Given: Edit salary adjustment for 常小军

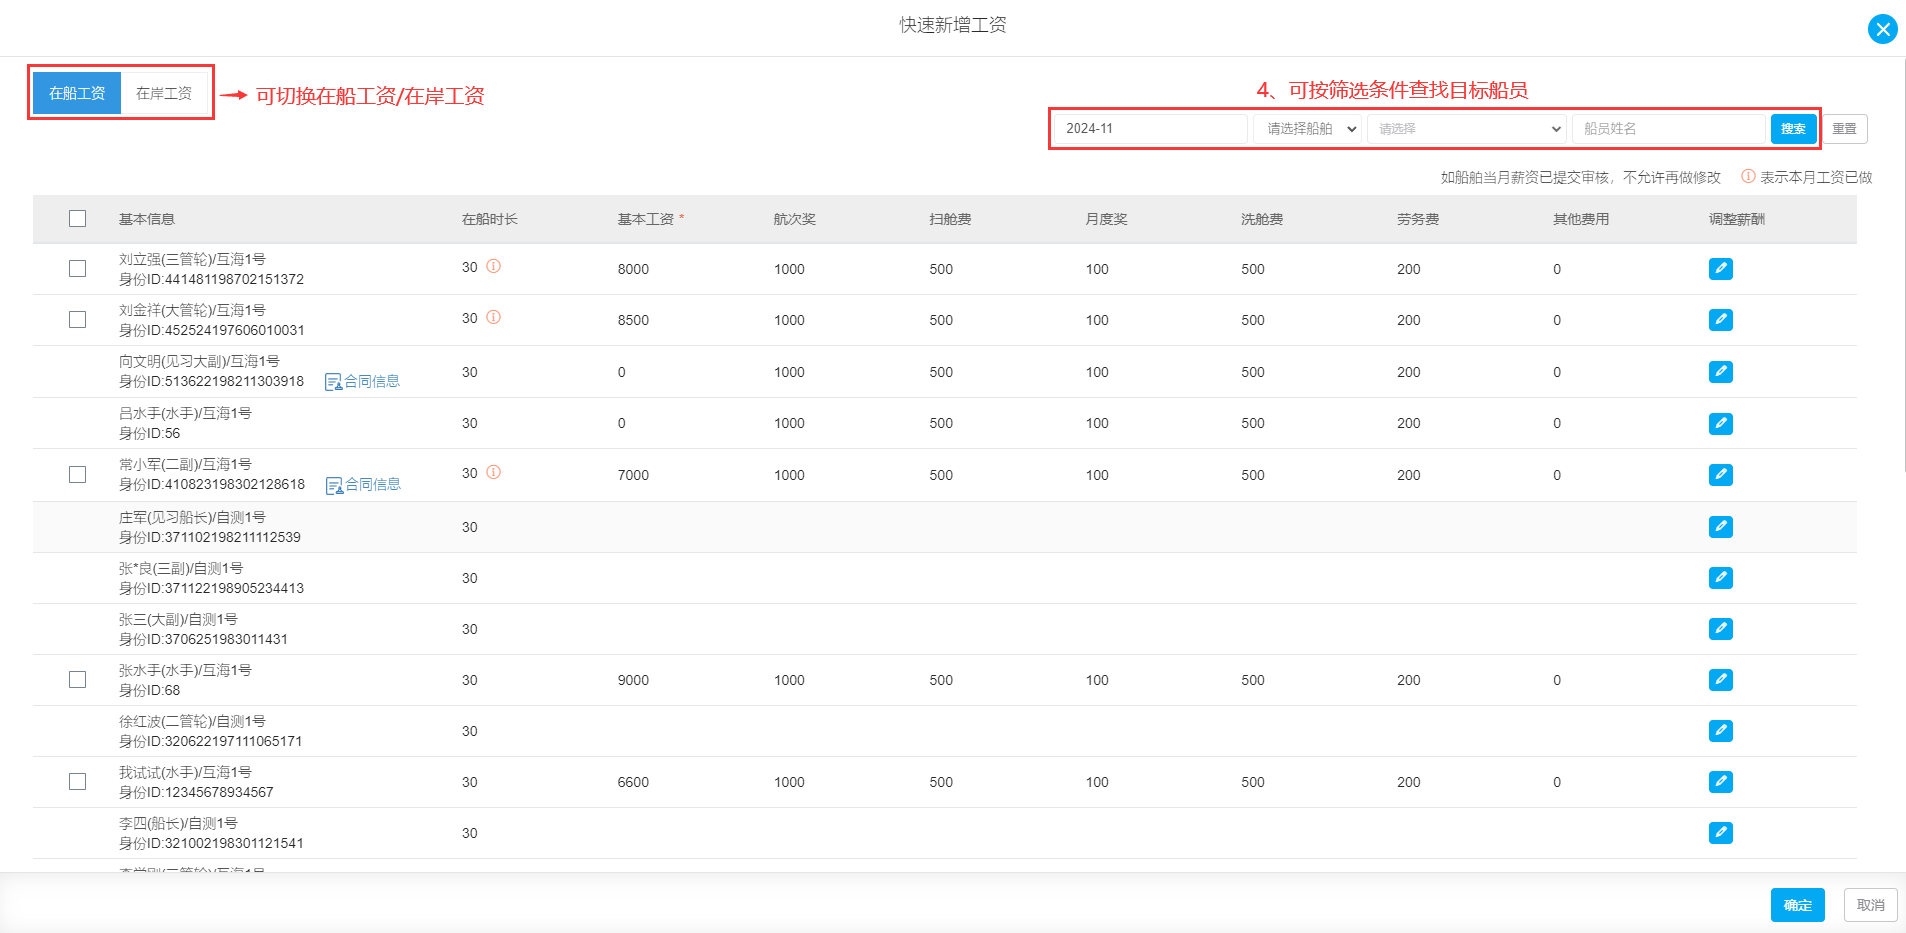Looking at the screenshot, I should (1720, 475).
